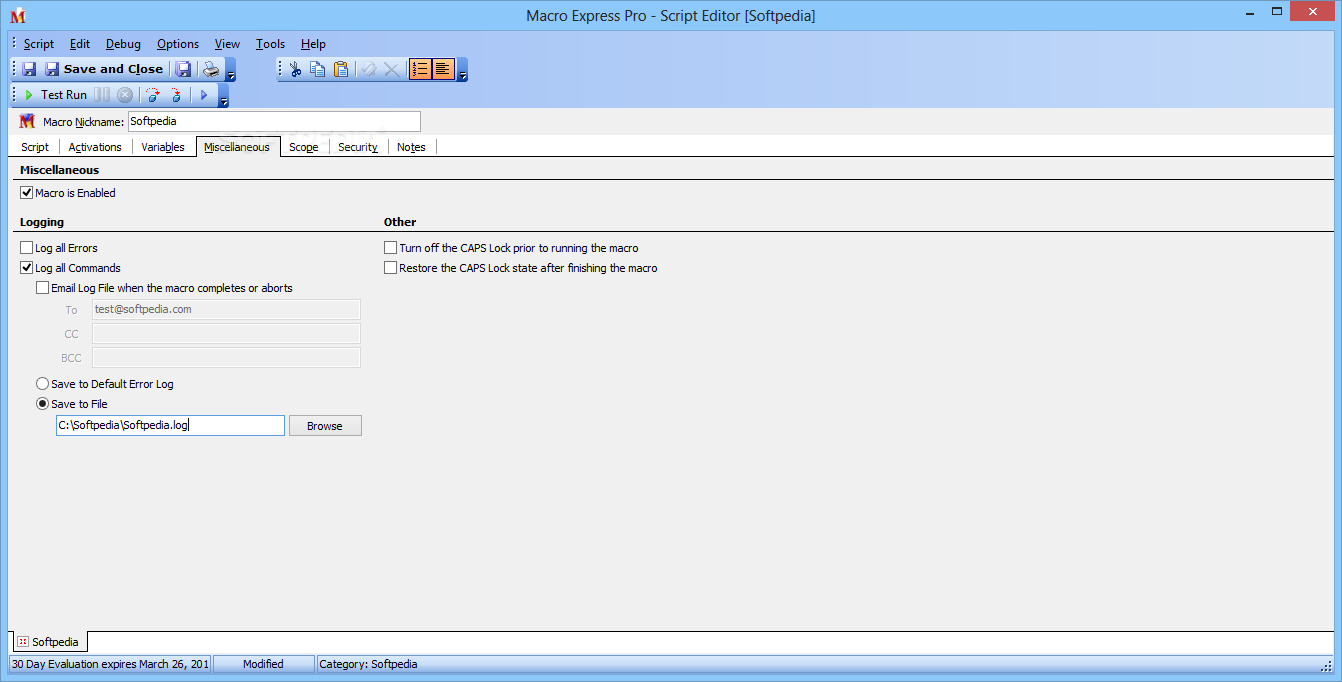Open the Edit menu

pyautogui.click(x=80, y=44)
